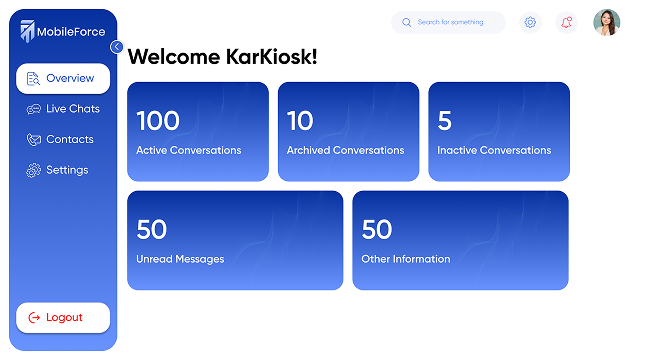Click the Live Chats speech bubble icon

point(33,109)
